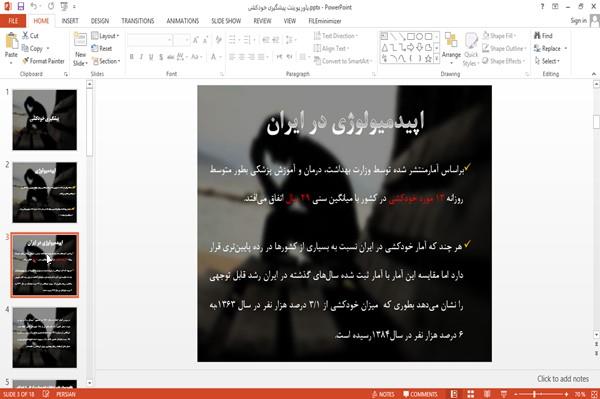
Task: Click 'Click to add notes' area
Action: (563, 379)
